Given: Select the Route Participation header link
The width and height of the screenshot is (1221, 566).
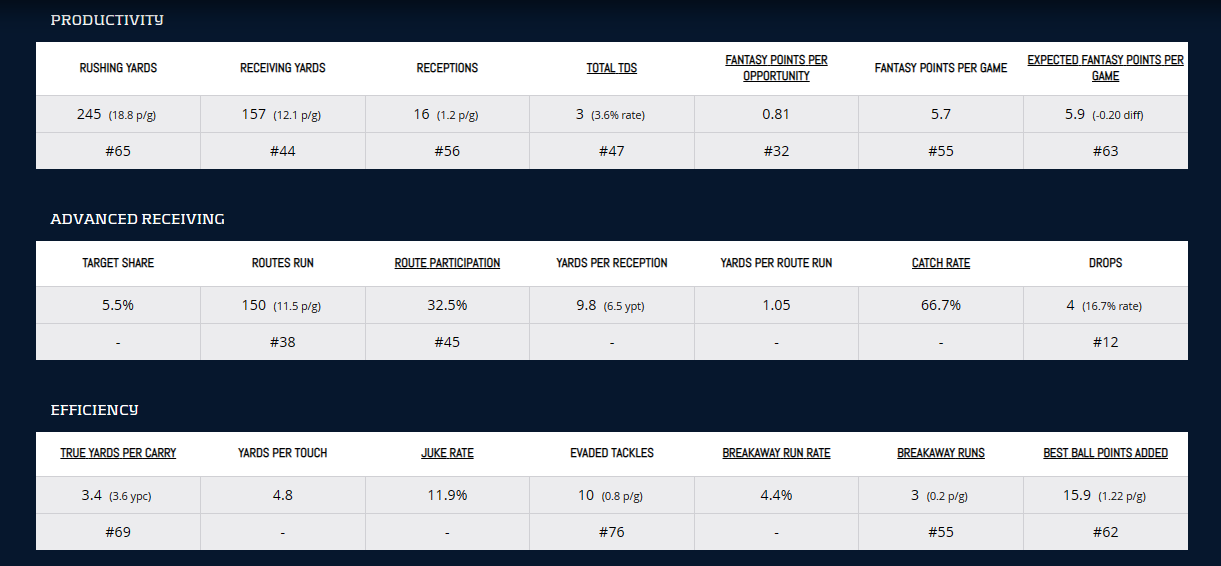Looking at the screenshot, I should (x=447, y=263).
